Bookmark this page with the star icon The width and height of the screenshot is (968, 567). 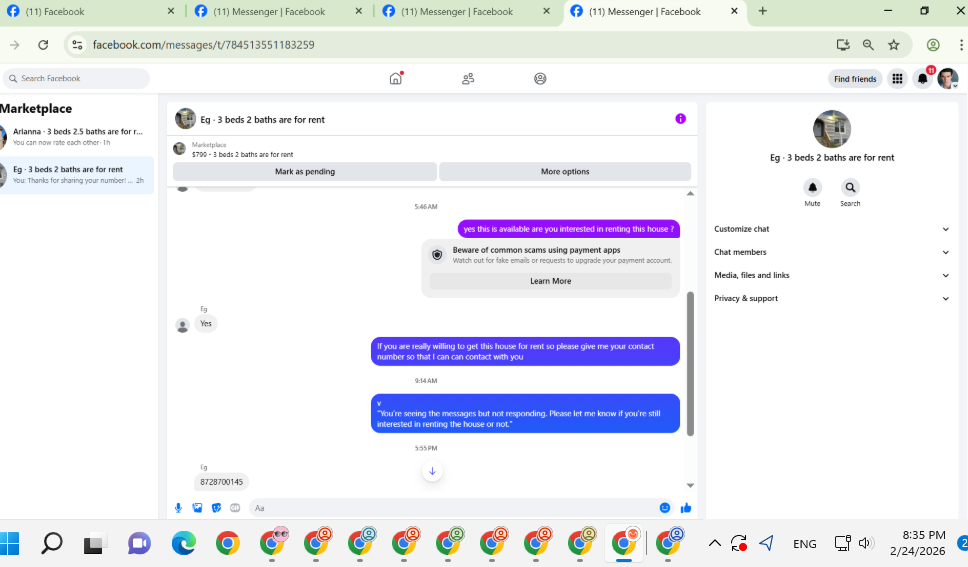tap(893, 44)
